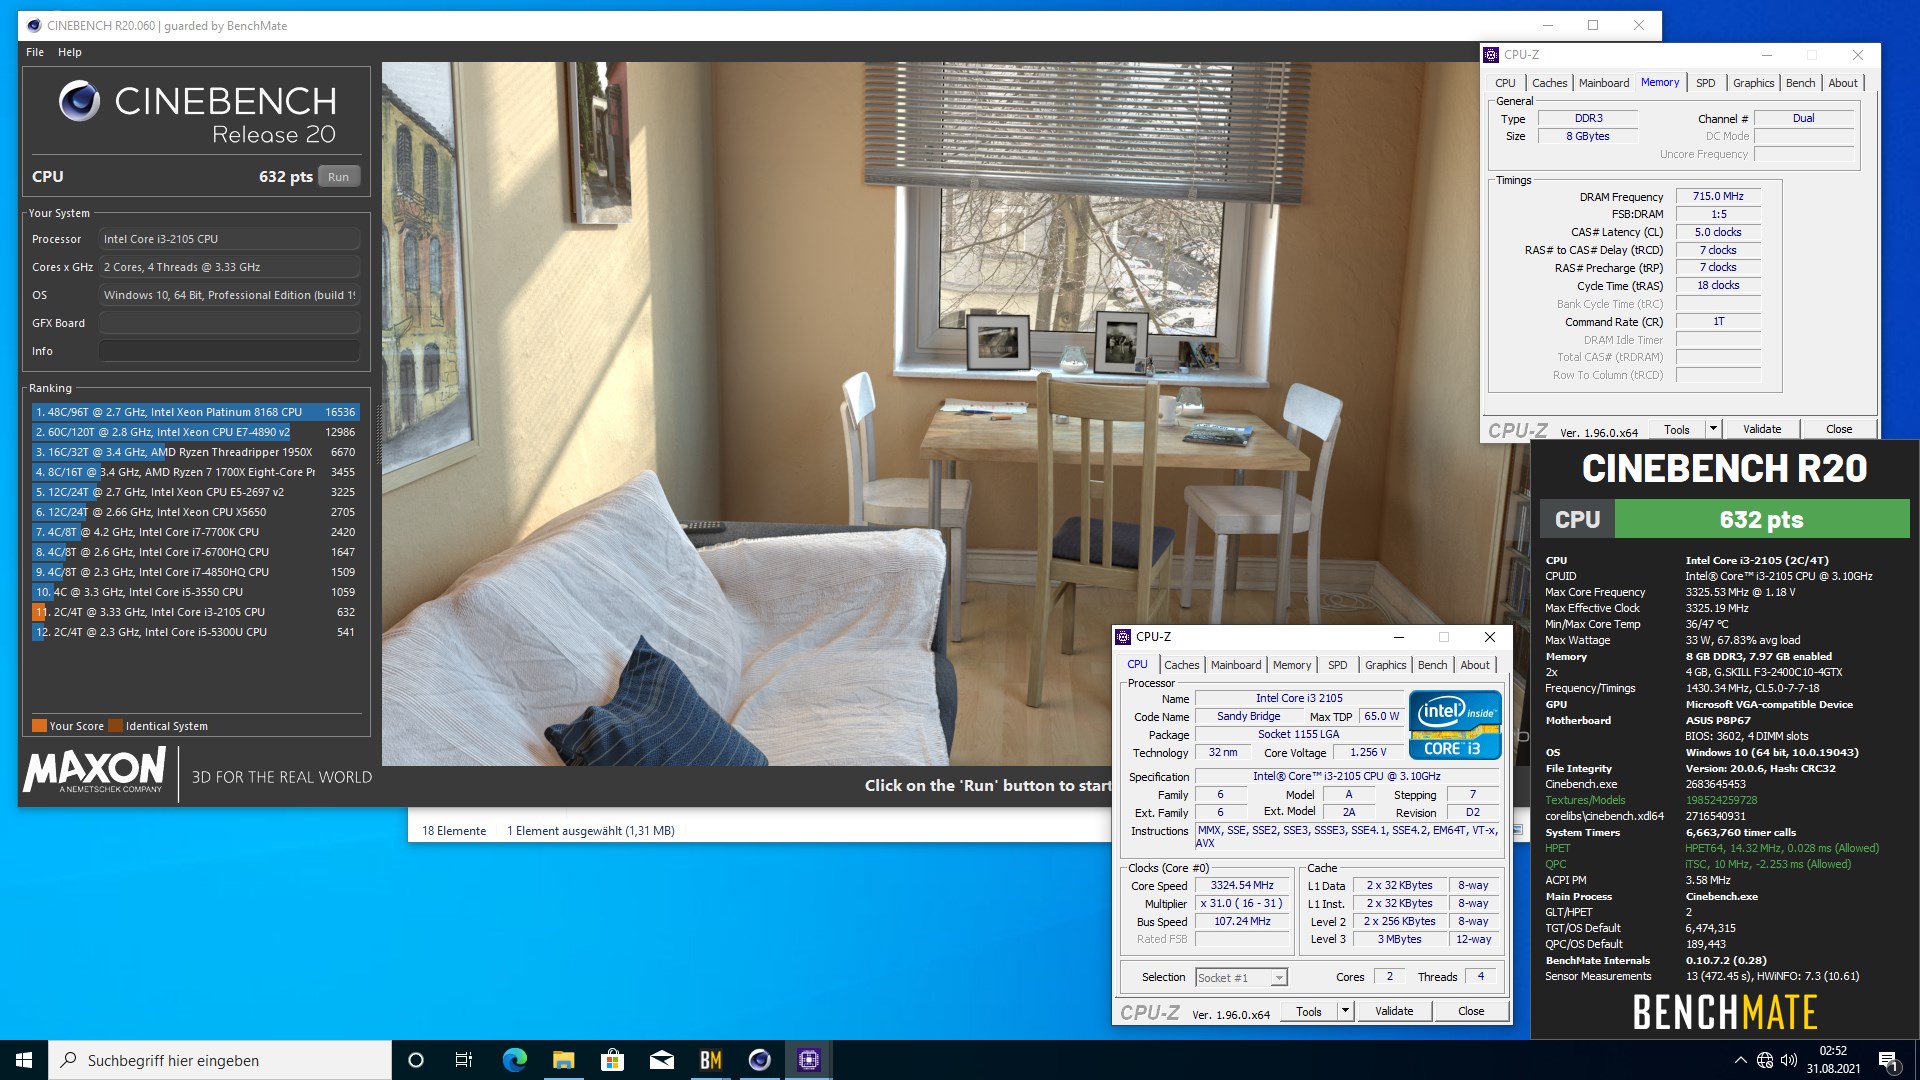This screenshot has height=1080, width=1920.
Task: Open the File menu in Cinebench
Action: tap(35, 52)
